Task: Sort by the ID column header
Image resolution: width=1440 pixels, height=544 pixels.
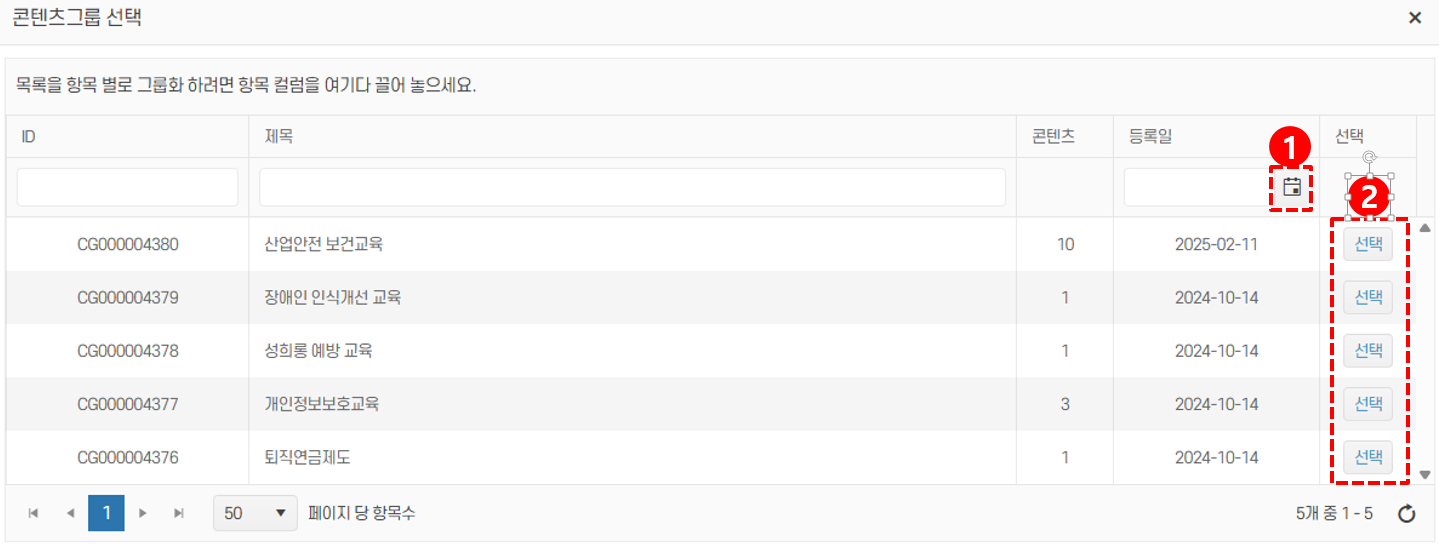Action: click(x=29, y=137)
